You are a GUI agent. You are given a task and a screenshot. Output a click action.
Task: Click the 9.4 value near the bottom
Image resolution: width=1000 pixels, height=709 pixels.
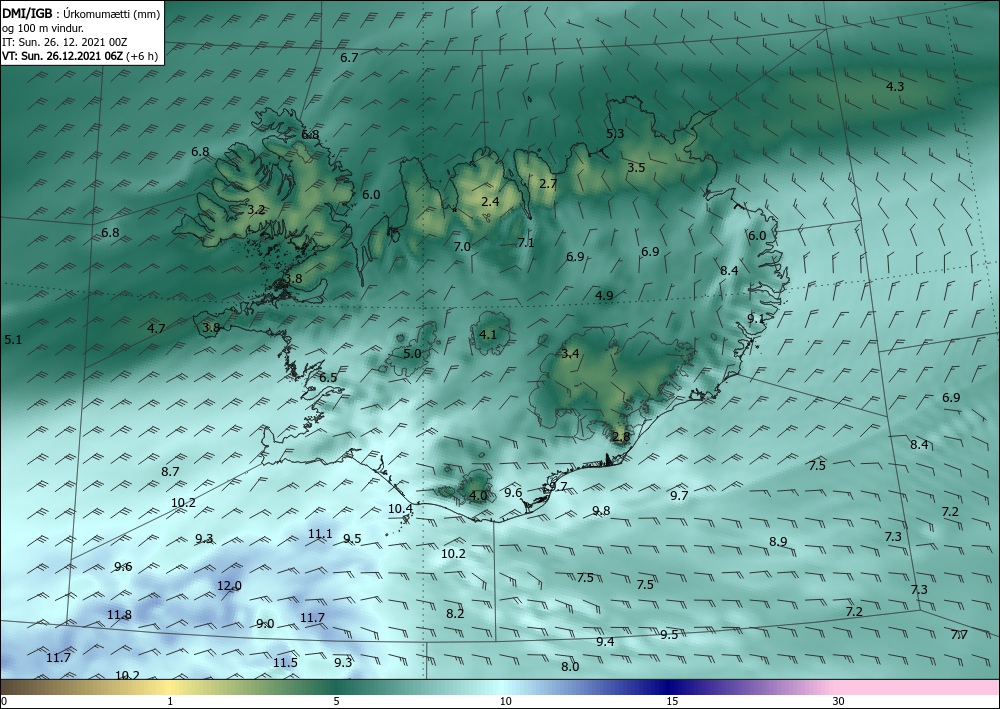(x=605, y=642)
